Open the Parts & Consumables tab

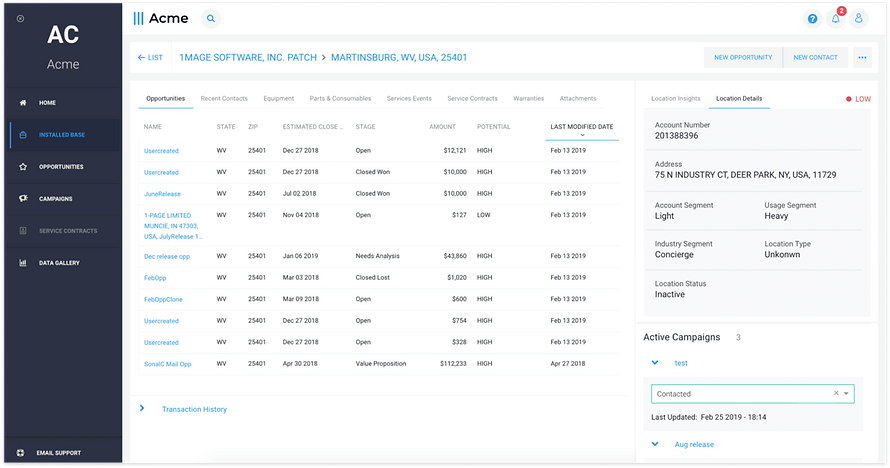tap(340, 99)
